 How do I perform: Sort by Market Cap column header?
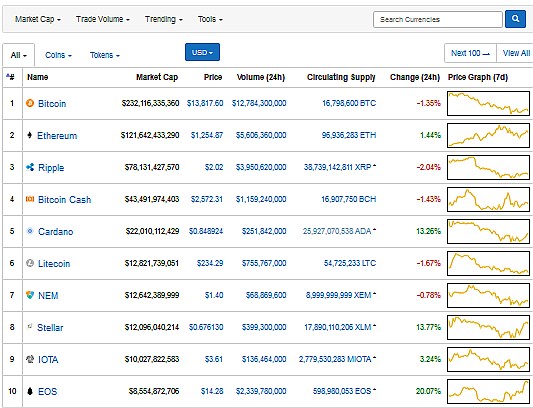point(157,77)
